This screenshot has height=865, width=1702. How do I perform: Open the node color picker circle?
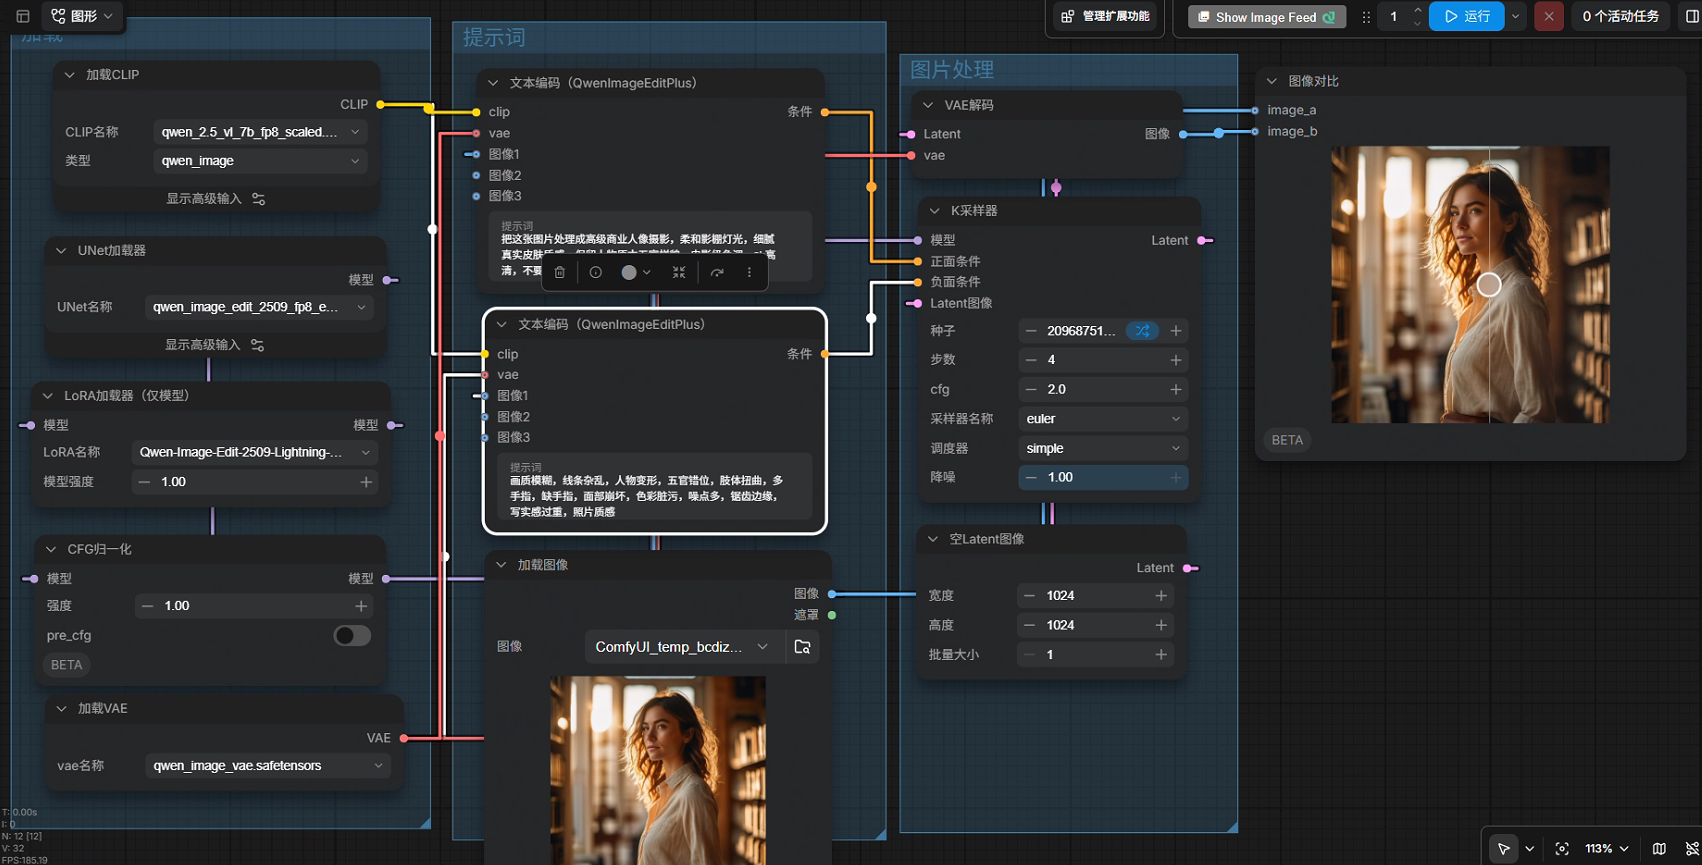[629, 272]
